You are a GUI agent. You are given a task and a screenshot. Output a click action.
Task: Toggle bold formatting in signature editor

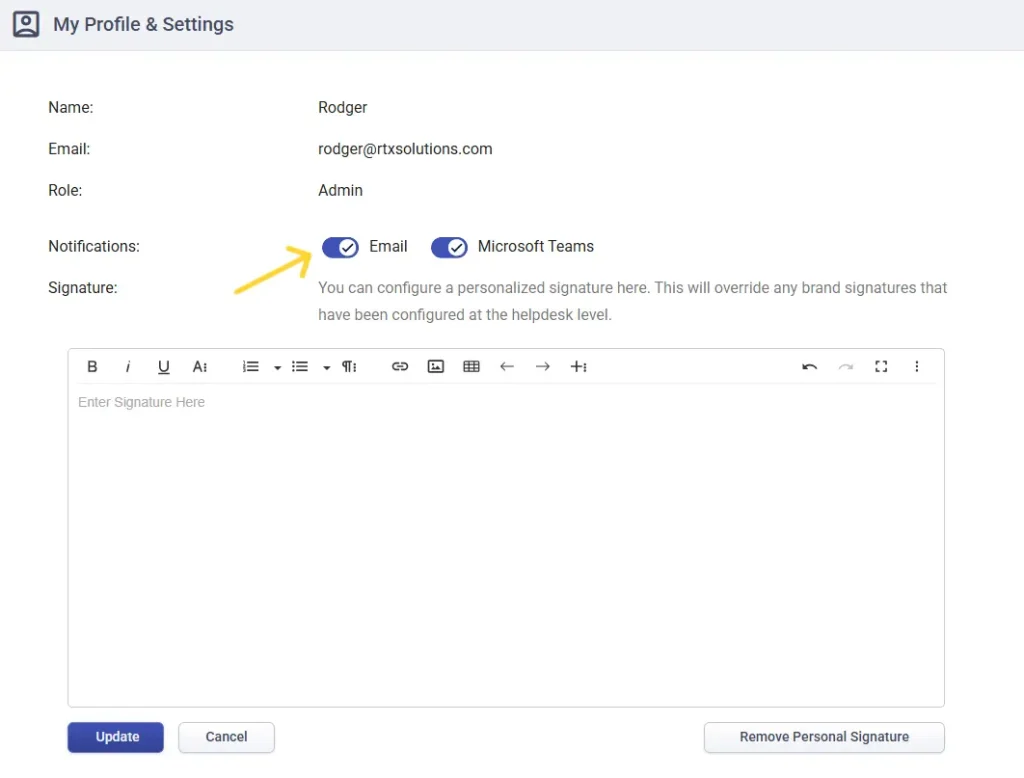click(92, 367)
